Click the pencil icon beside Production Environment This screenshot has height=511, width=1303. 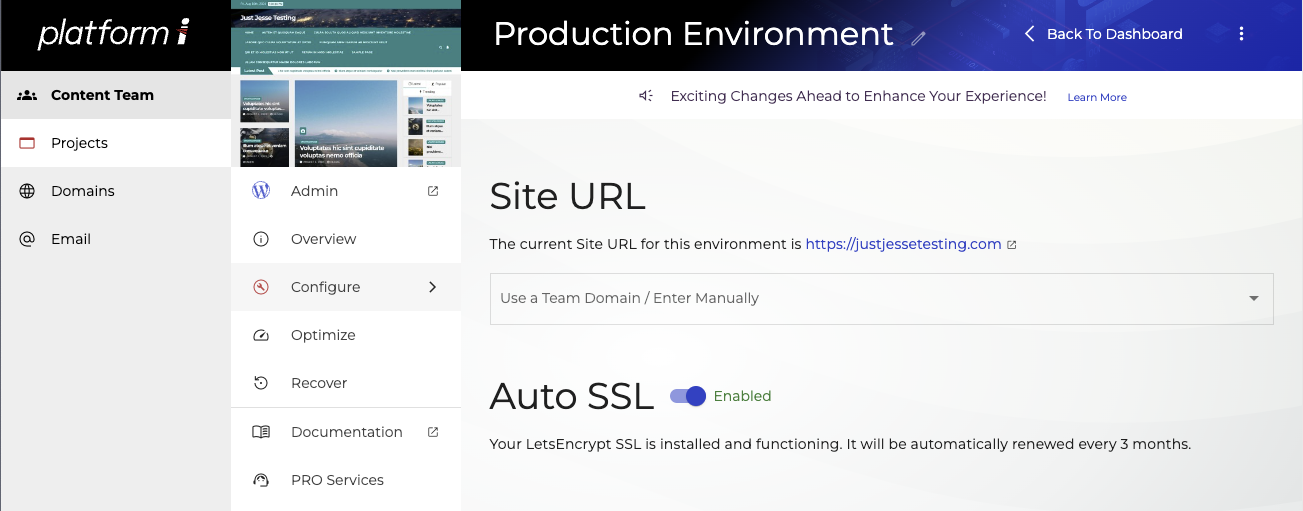pyautogui.click(x=919, y=38)
